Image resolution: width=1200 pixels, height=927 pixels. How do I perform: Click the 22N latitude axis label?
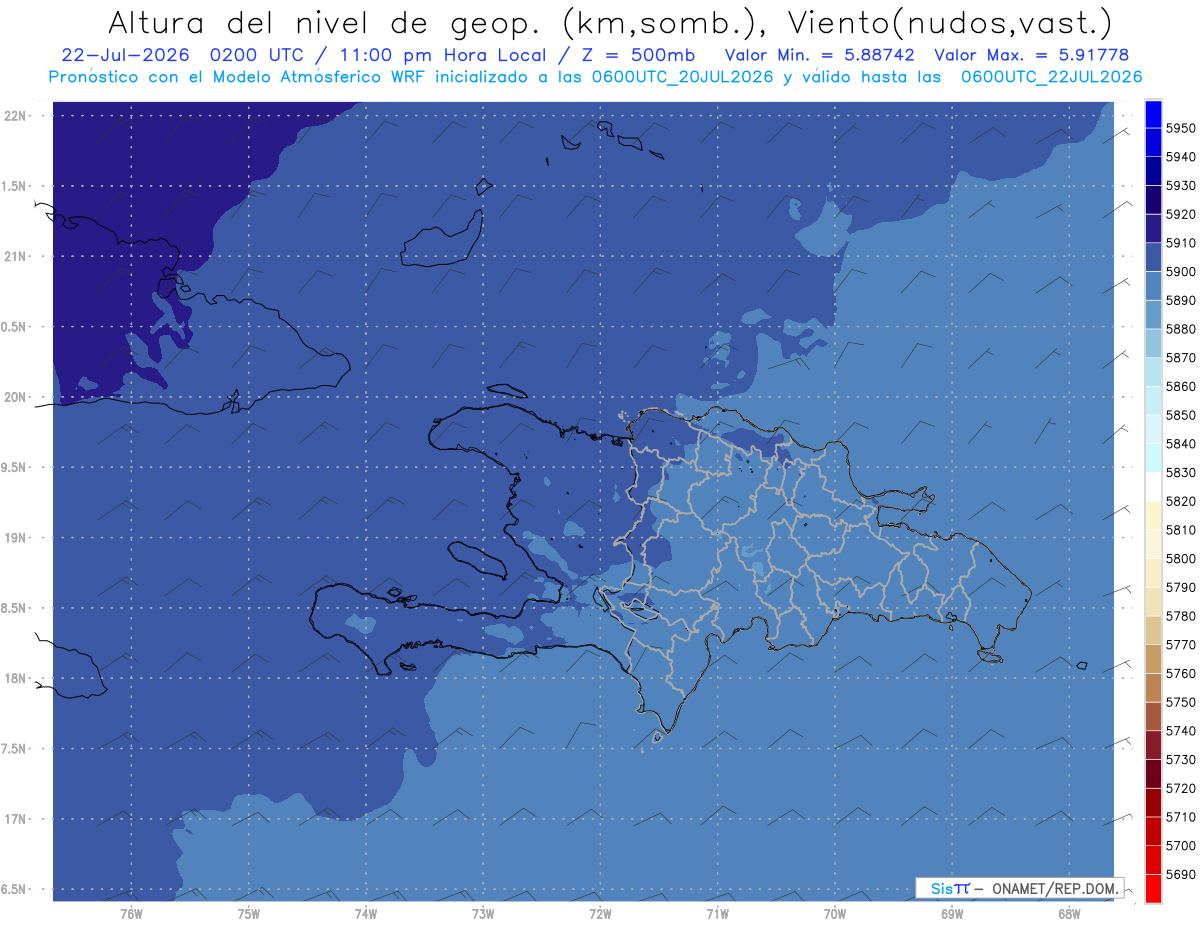click(x=15, y=115)
